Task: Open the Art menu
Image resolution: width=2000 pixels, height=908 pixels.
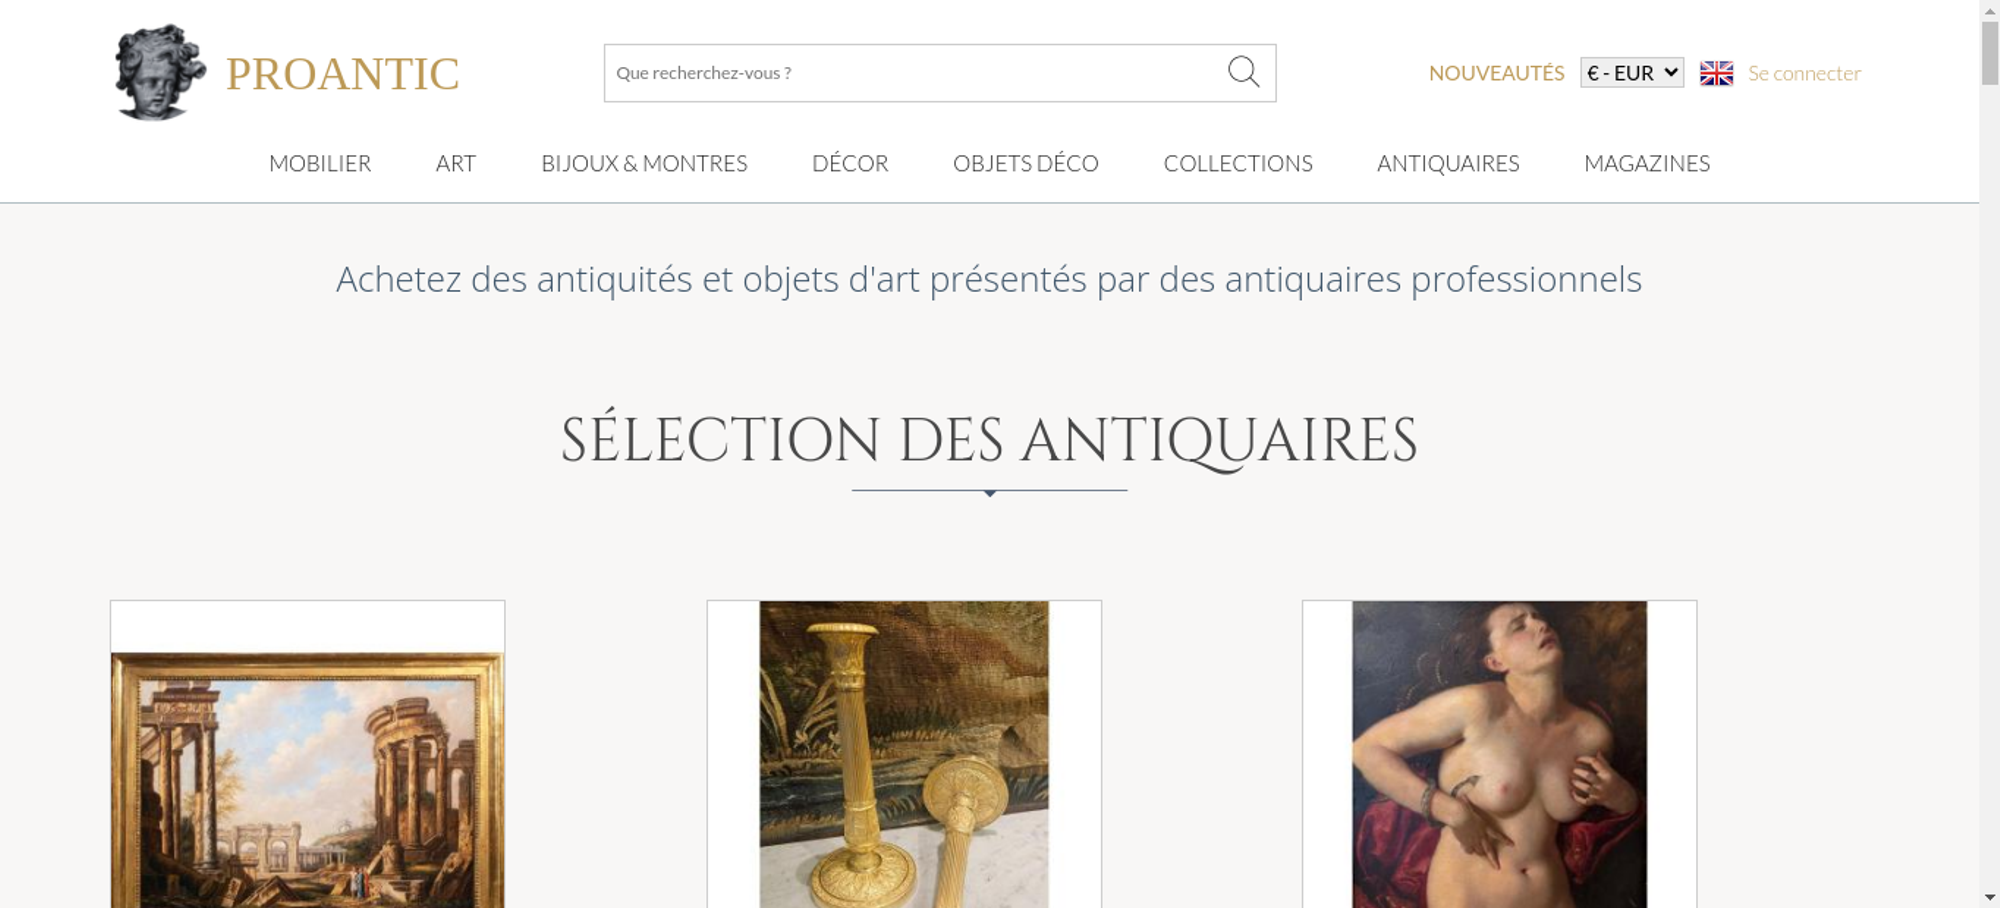Action: point(456,163)
